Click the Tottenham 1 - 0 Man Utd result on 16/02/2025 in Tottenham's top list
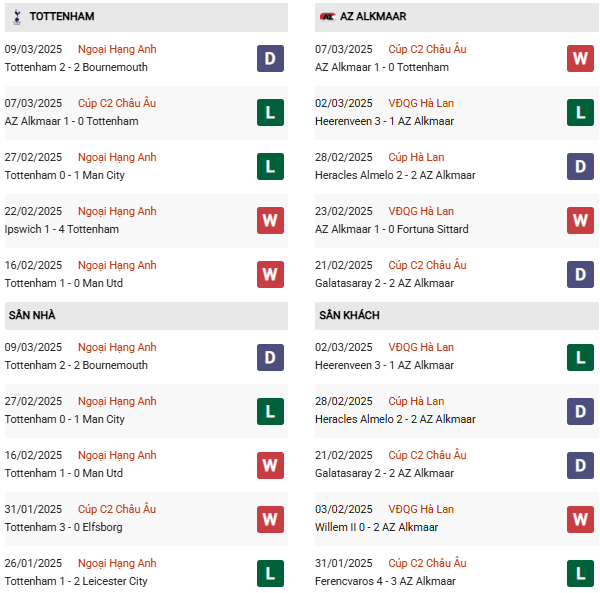Image resolution: width=600 pixels, height=593 pixels. (64, 283)
